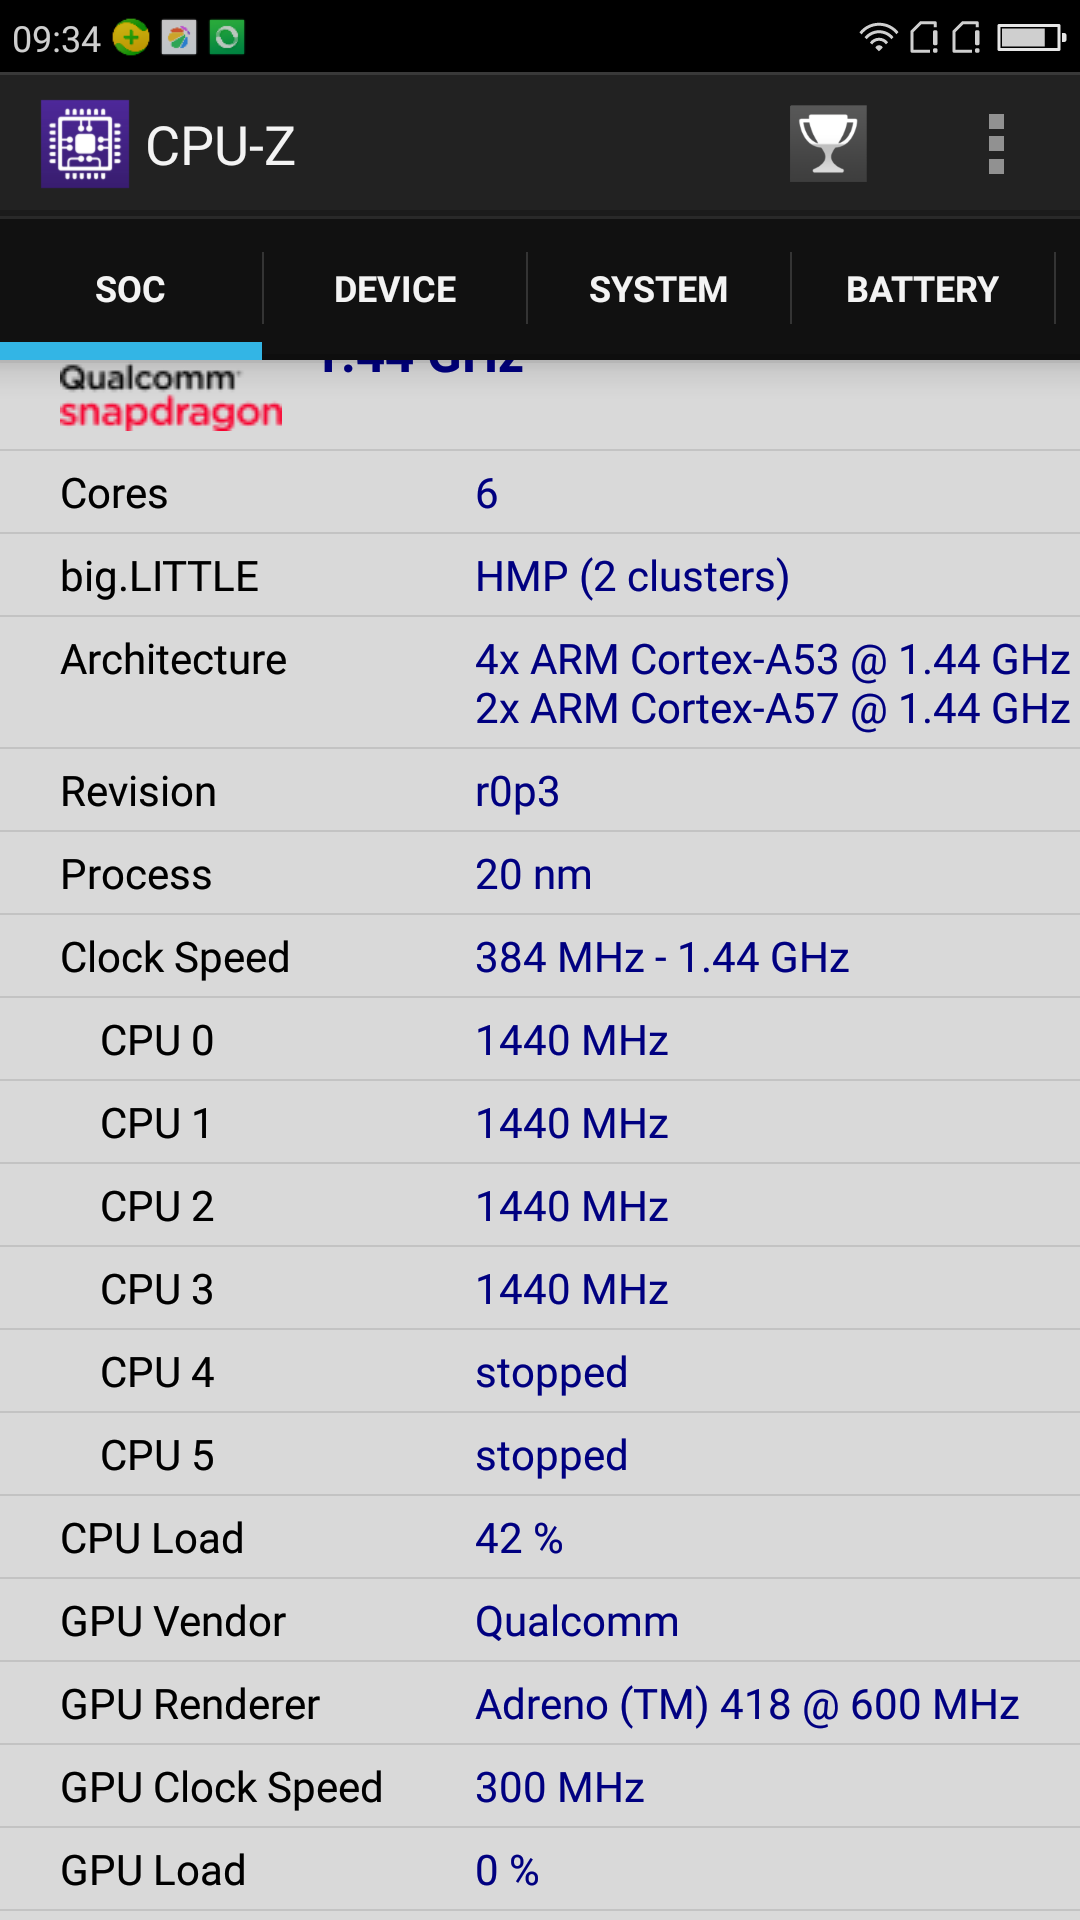Viewport: 1080px width, 1920px height.
Task: Tap the status bar clock
Action: point(56,39)
